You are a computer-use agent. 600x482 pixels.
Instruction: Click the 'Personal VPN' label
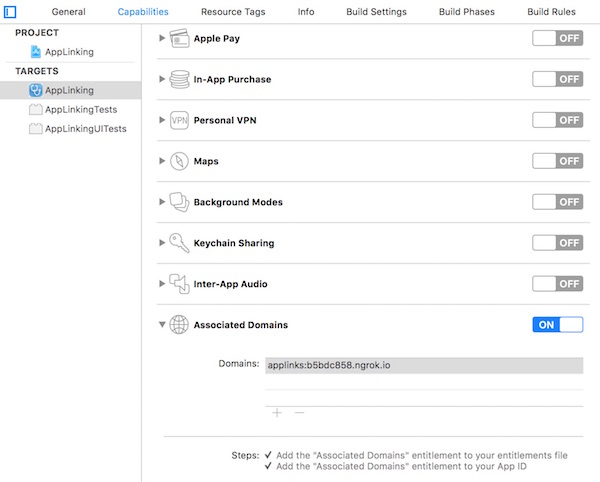click(x=225, y=120)
